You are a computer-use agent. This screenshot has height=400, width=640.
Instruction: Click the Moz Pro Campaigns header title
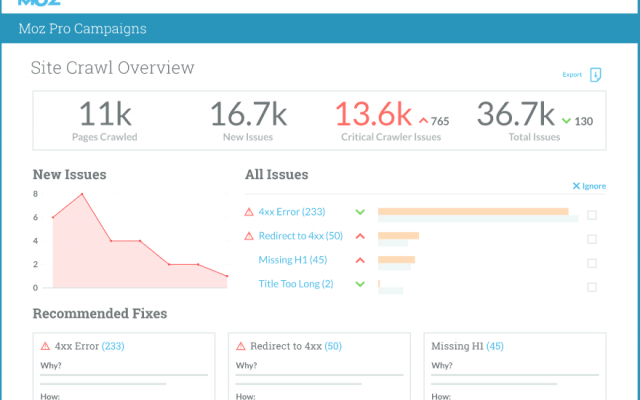coord(82,29)
